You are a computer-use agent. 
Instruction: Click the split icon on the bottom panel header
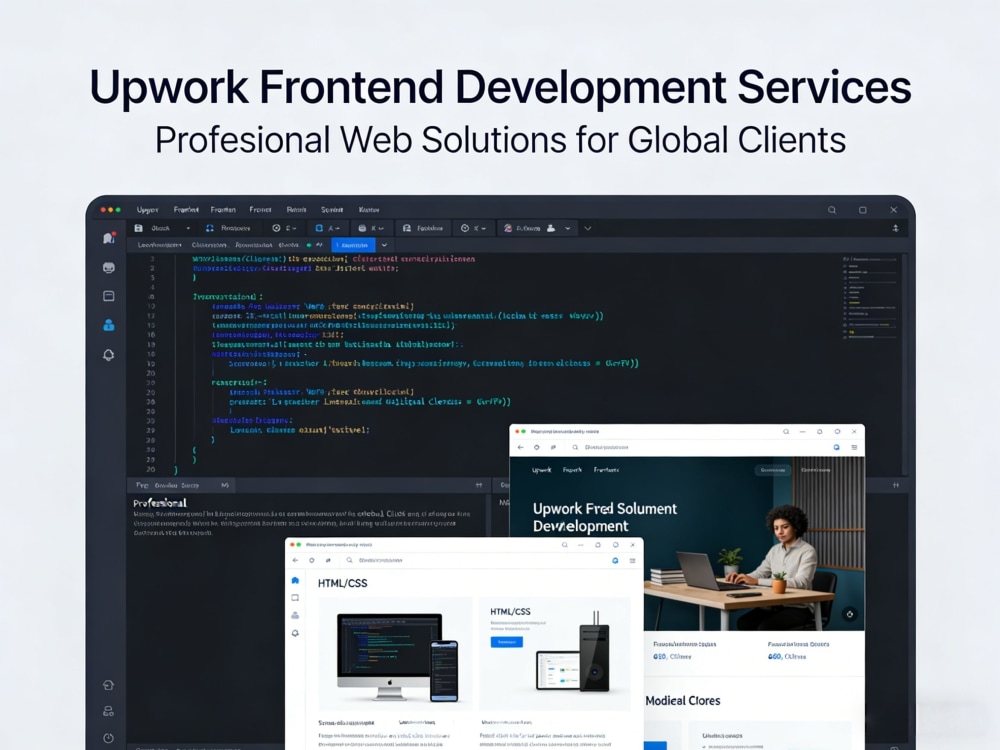click(x=479, y=485)
